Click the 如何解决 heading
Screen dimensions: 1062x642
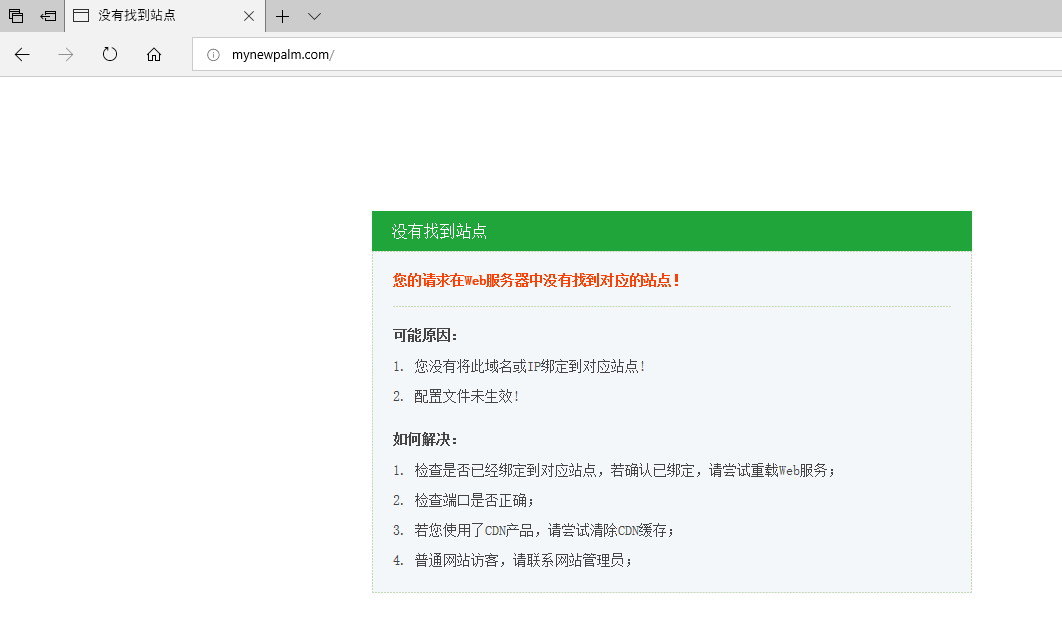pos(425,440)
